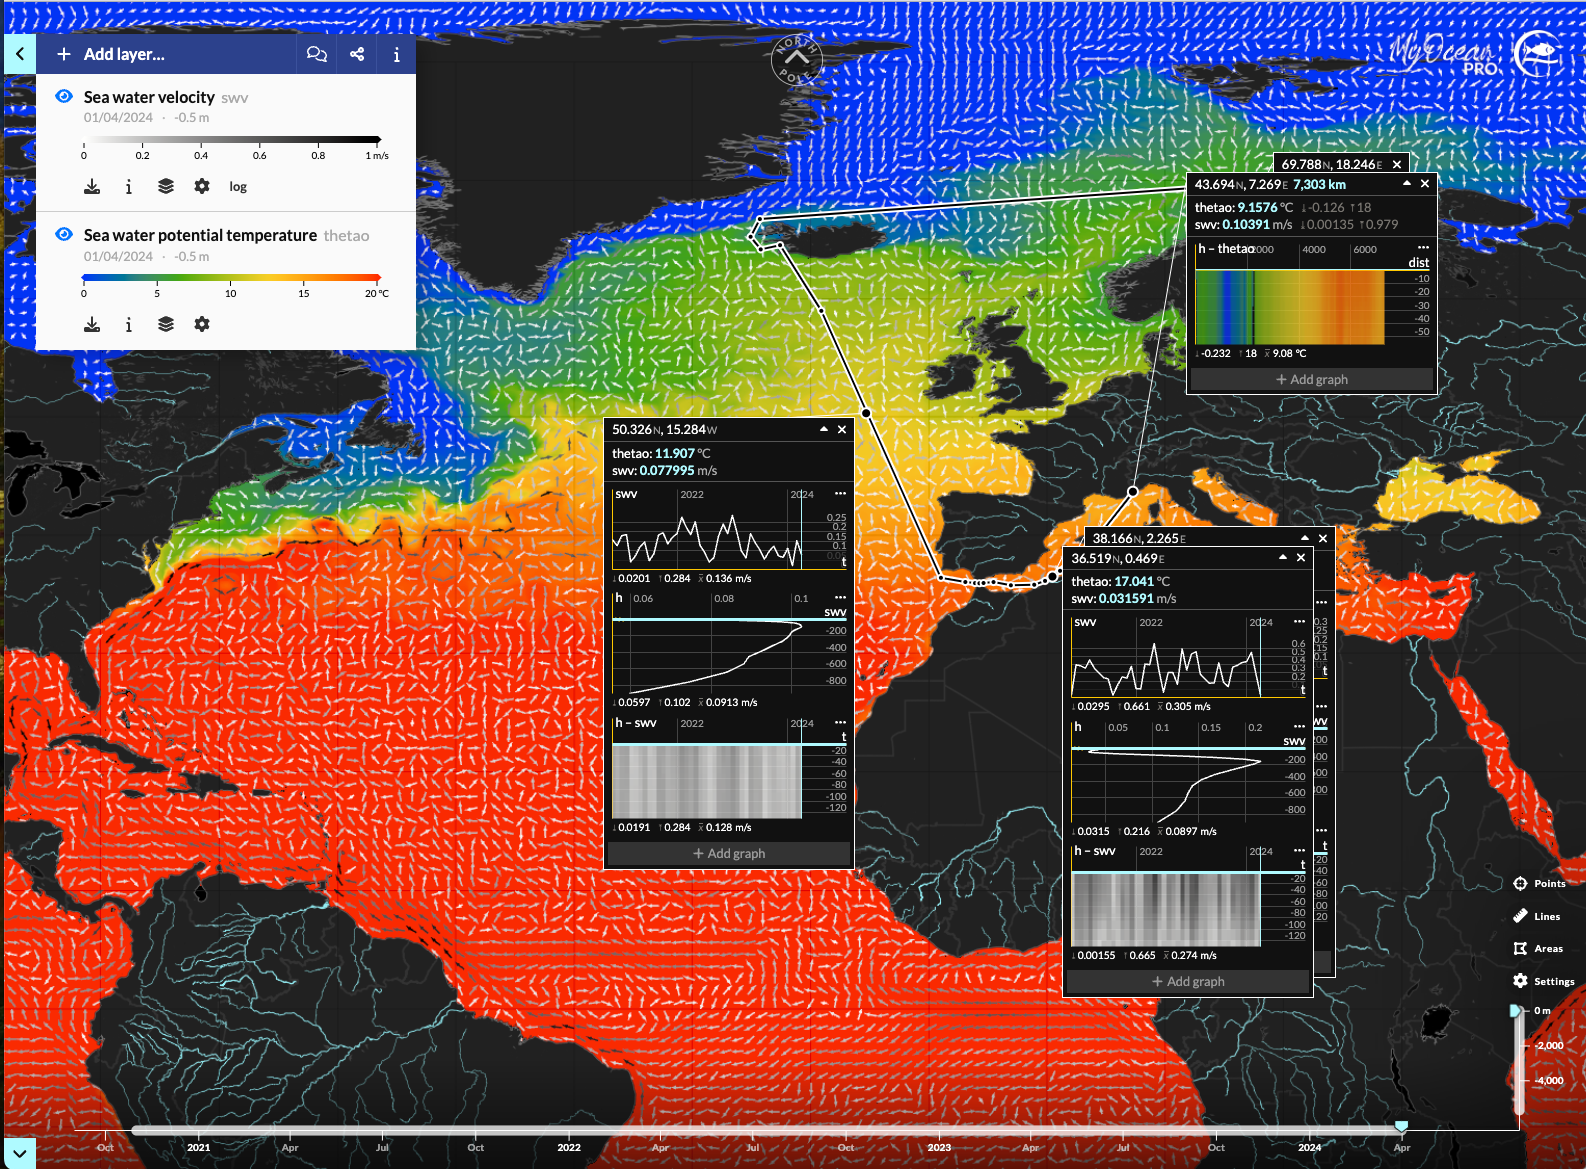
Task: Select -2,000 depth mark on depth scale
Action: (x=1549, y=1045)
